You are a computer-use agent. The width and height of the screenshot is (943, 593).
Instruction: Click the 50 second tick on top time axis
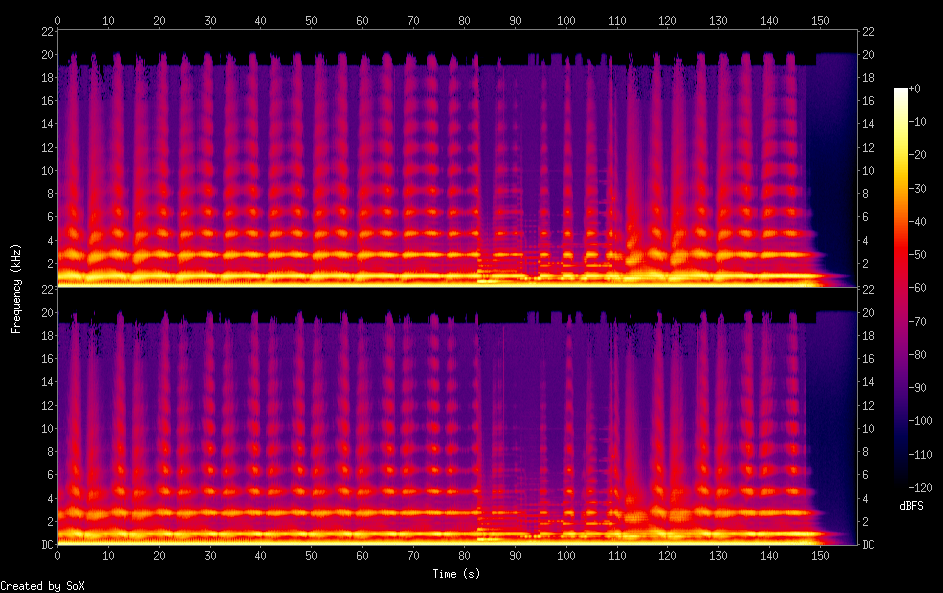click(312, 19)
